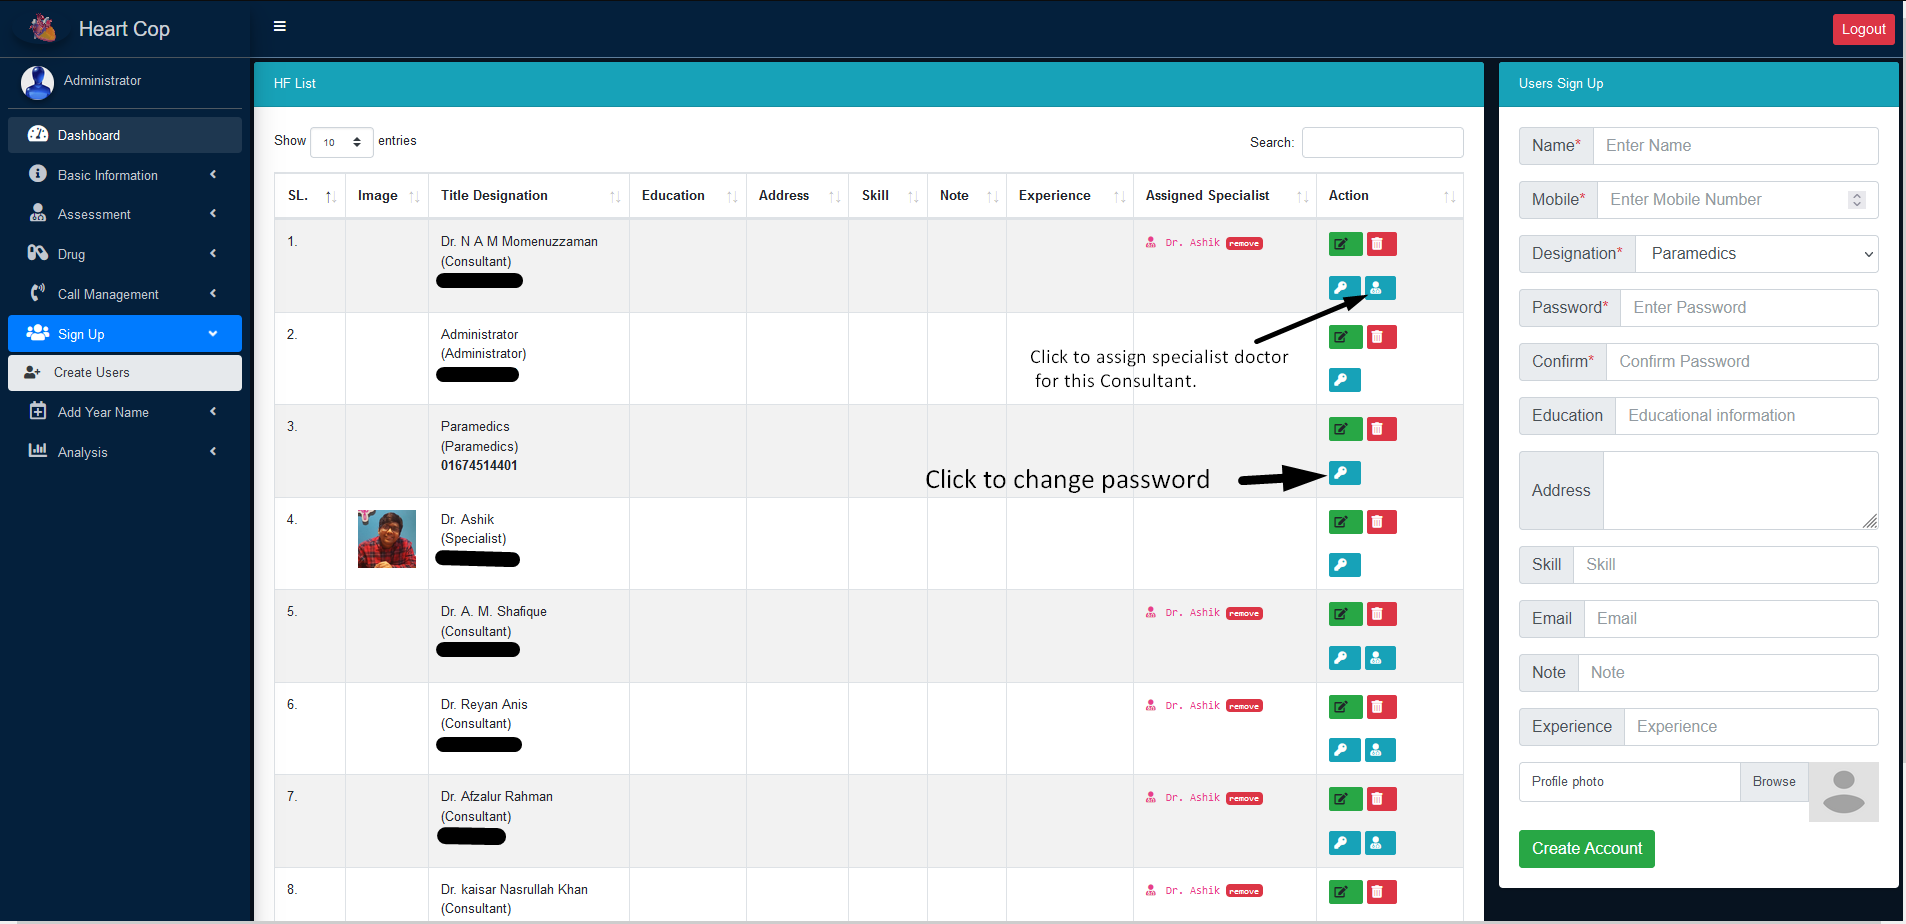The width and height of the screenshot is (1906, 924).
Task: Click the Search input field
Action: (1381, 143)
